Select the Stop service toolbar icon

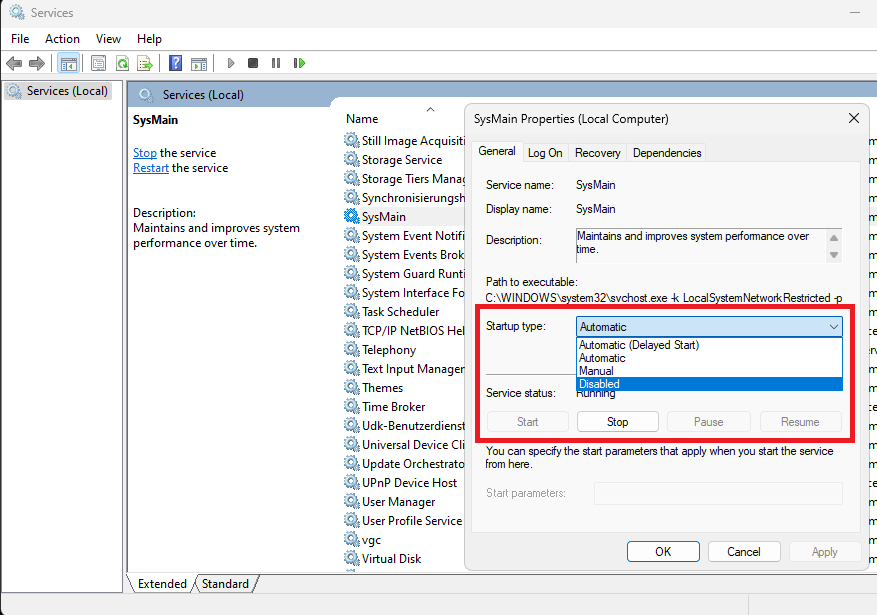coord(253,63)
